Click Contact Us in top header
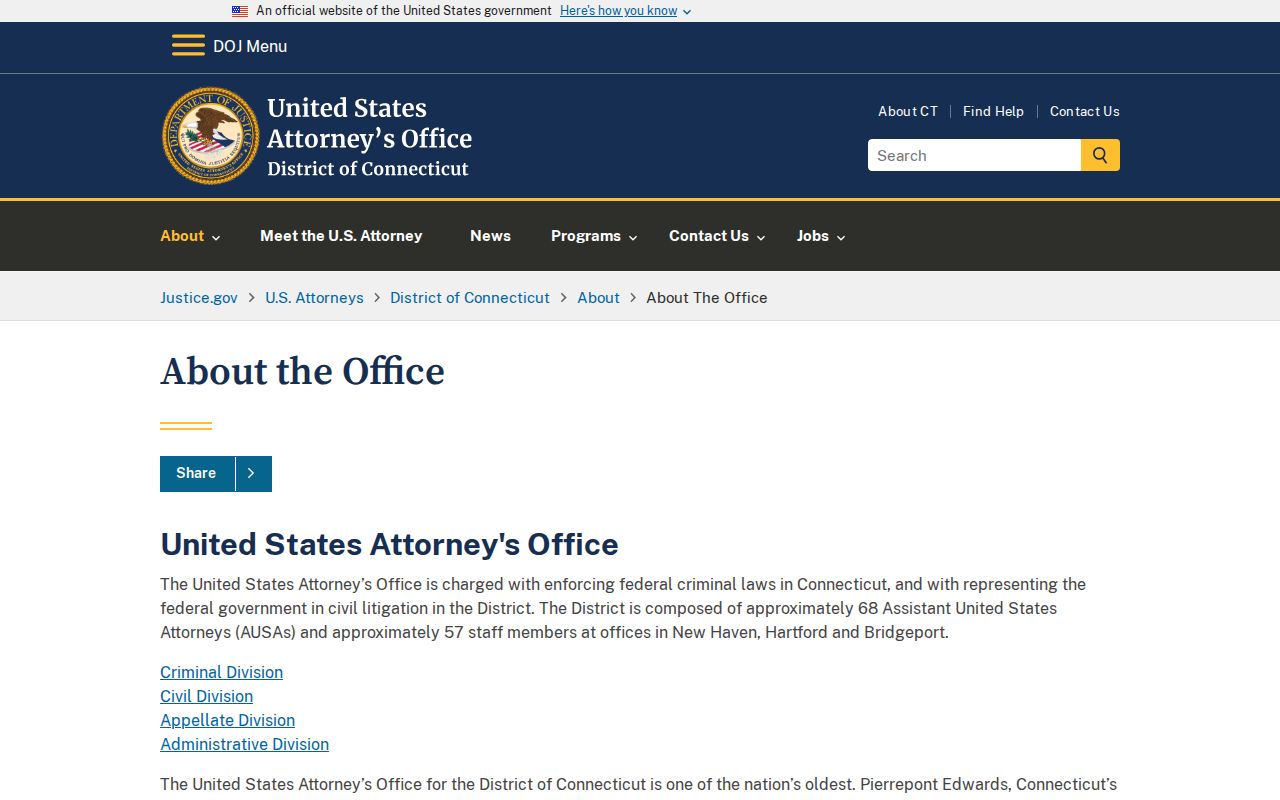 tap(1084, 111)
